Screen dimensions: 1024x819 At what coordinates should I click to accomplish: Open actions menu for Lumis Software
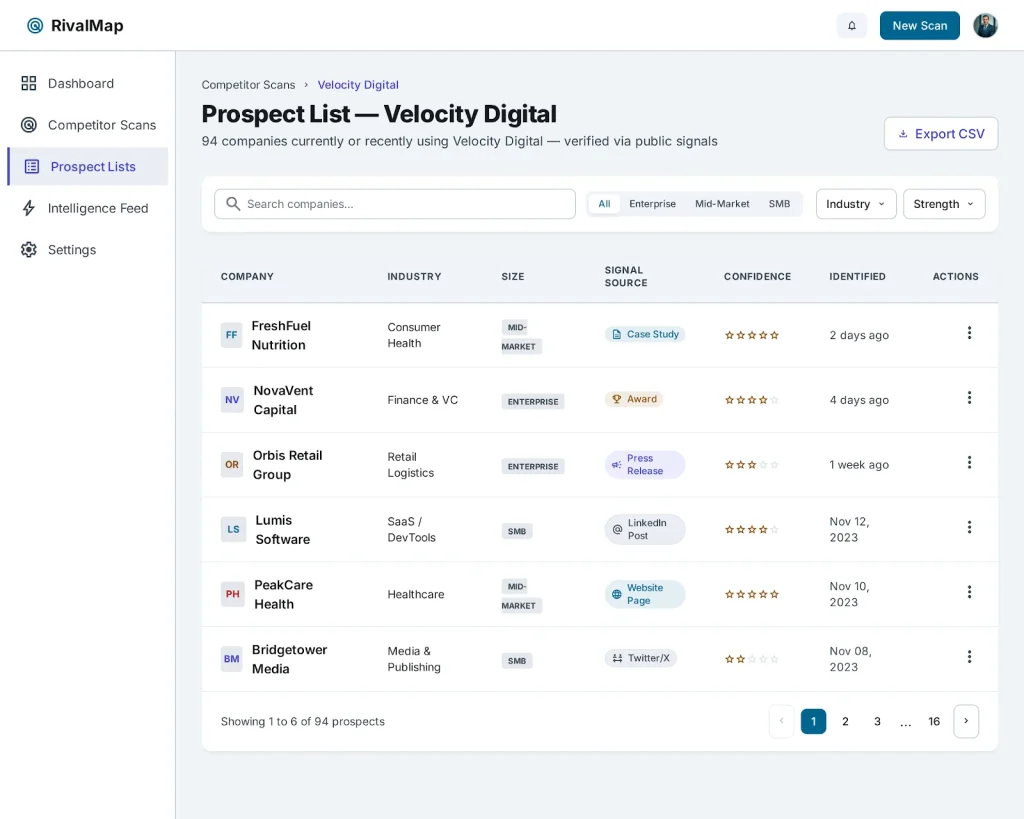(969, 527)
